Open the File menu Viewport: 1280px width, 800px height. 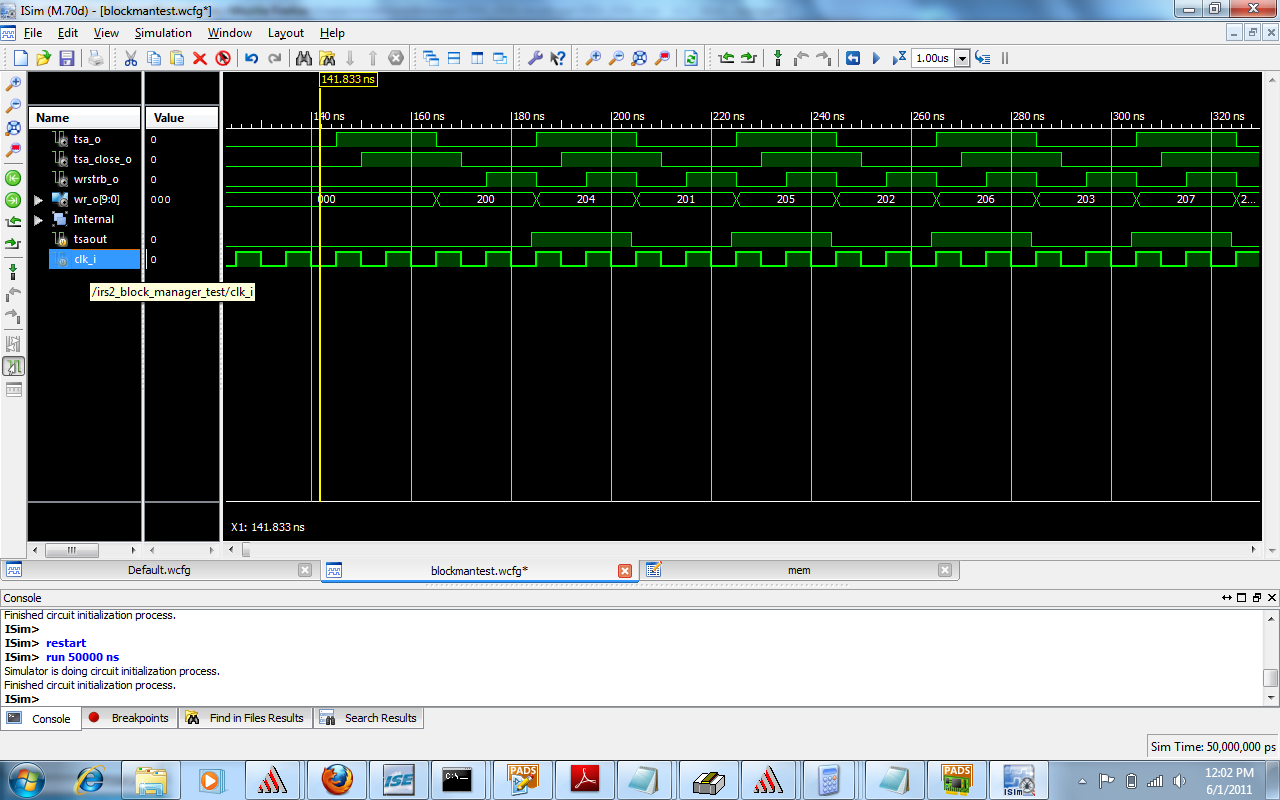(33, 33)
